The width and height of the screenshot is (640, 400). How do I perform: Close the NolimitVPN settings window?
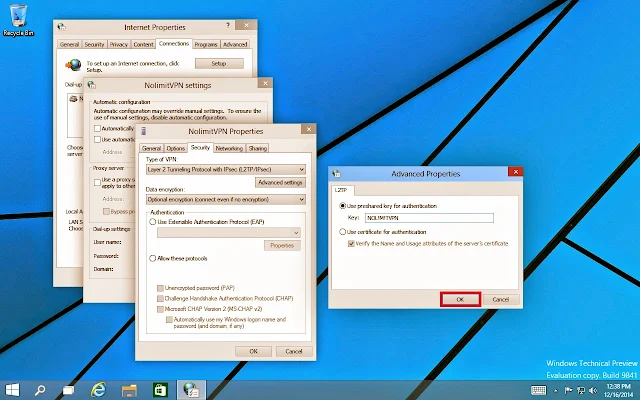click(265, 83)
